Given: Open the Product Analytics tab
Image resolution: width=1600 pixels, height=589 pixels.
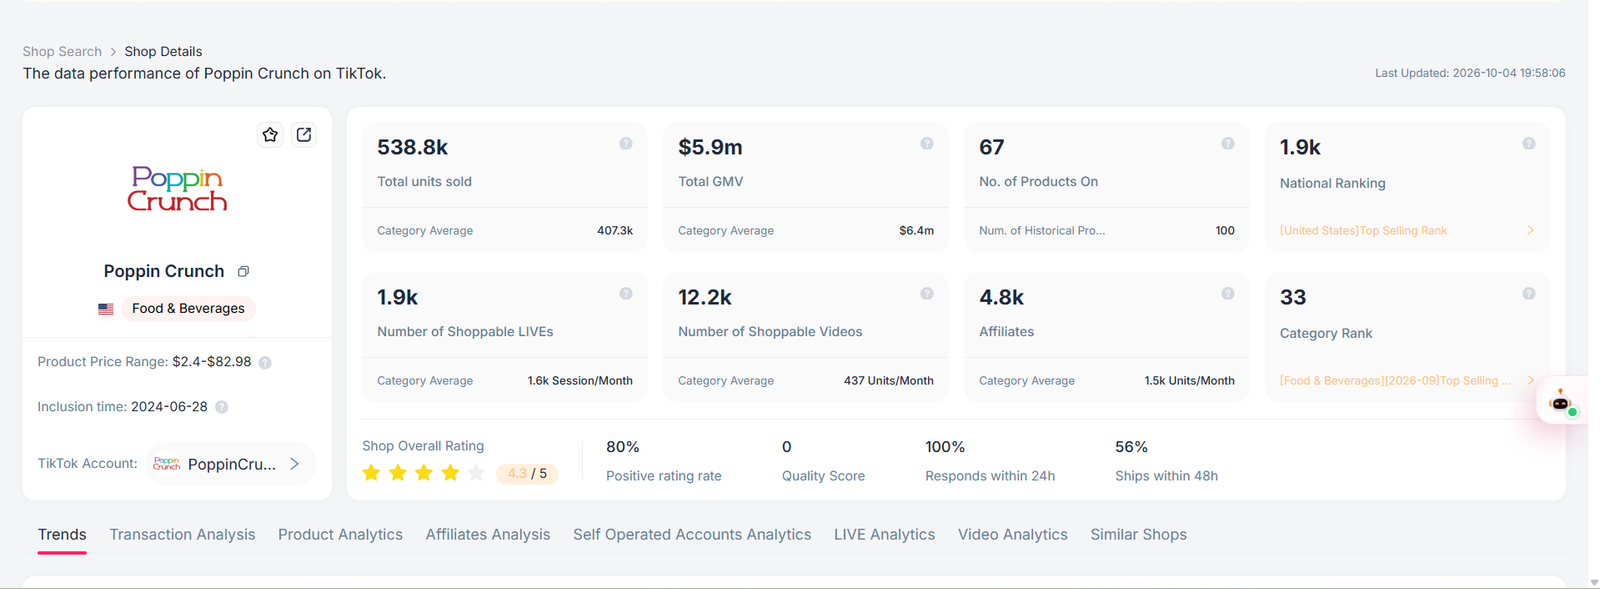Looking at the screenshot, I should [x=340, y=535].
